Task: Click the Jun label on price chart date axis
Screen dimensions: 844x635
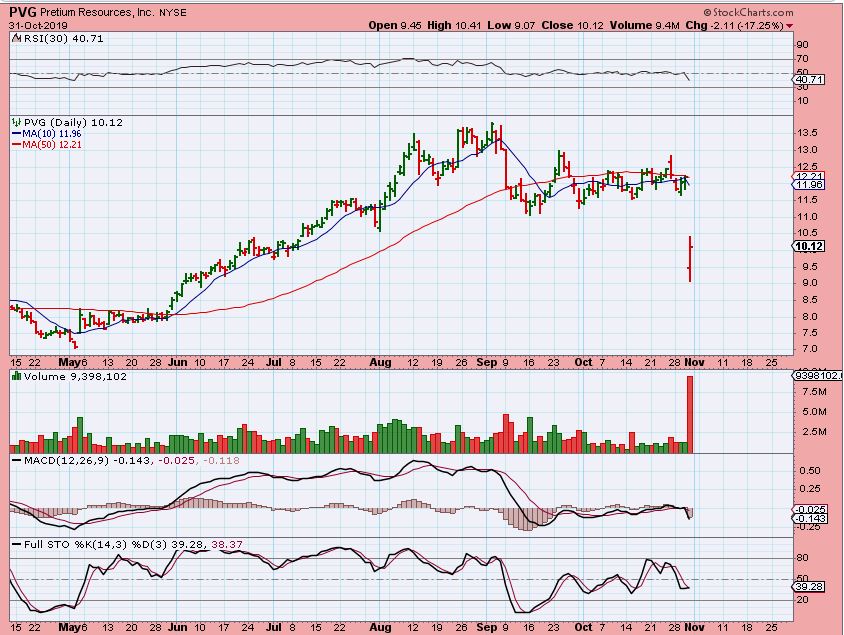Action: 178,362
